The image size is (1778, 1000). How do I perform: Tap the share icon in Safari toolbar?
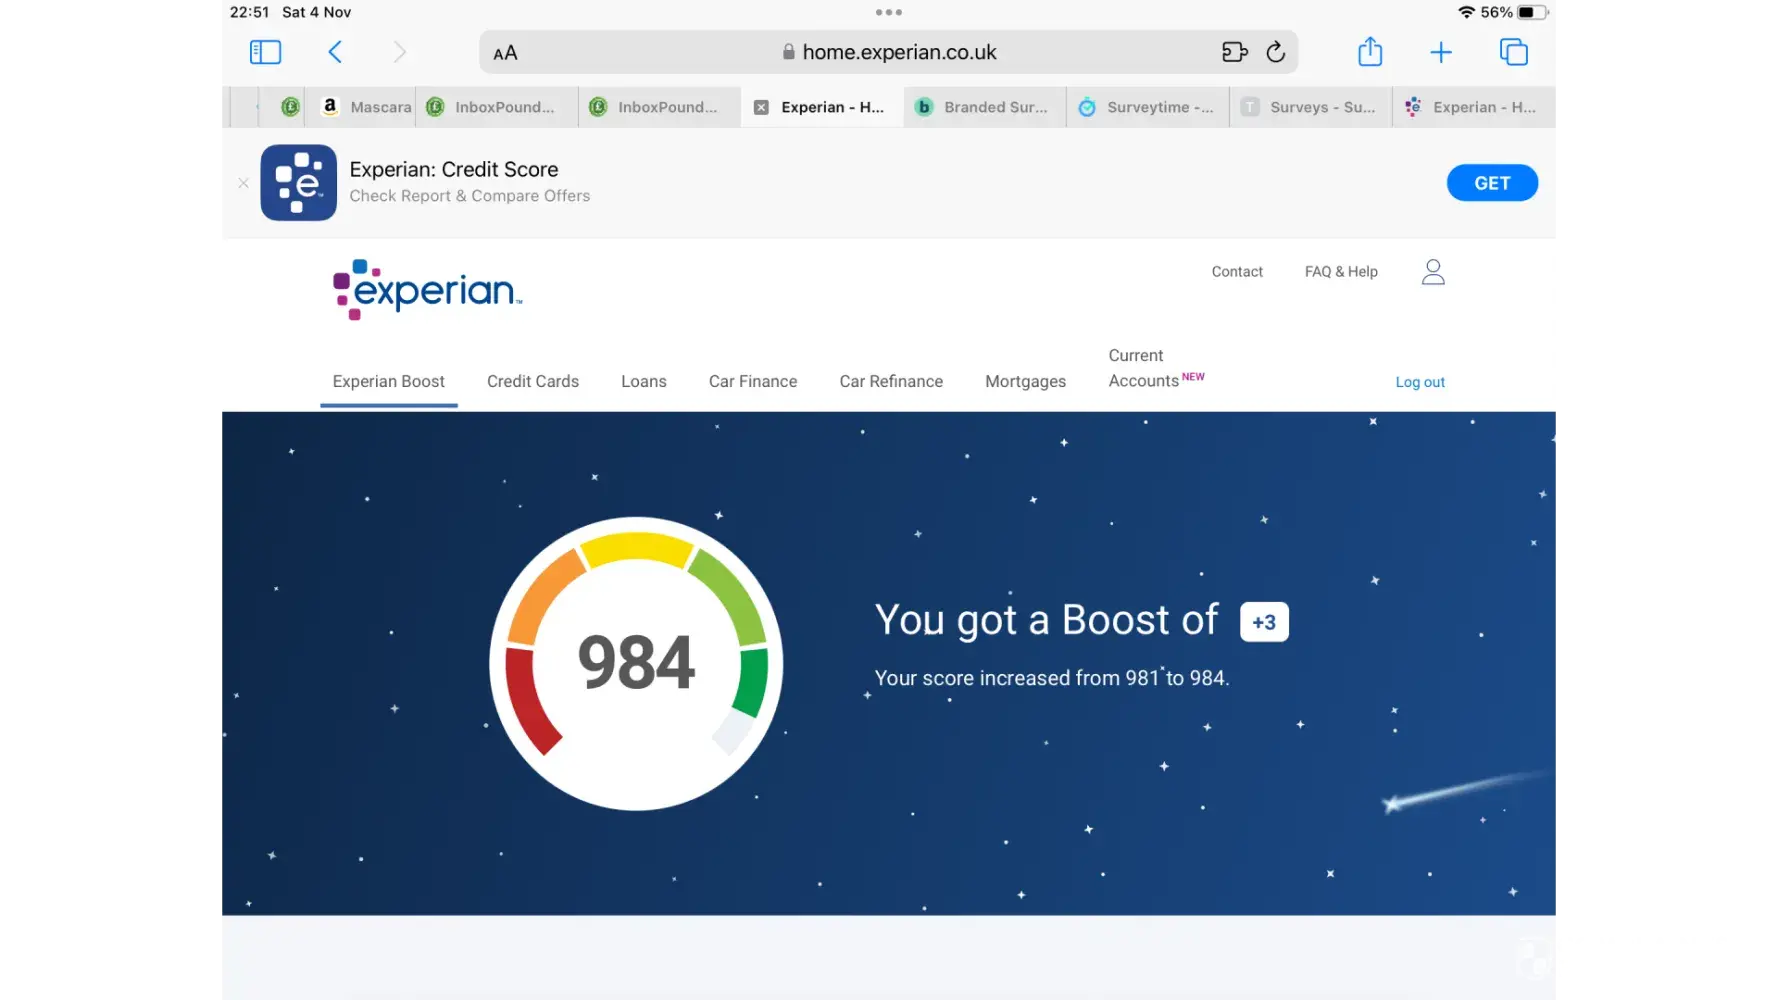pyautogui.click(x=1370, y=52)
